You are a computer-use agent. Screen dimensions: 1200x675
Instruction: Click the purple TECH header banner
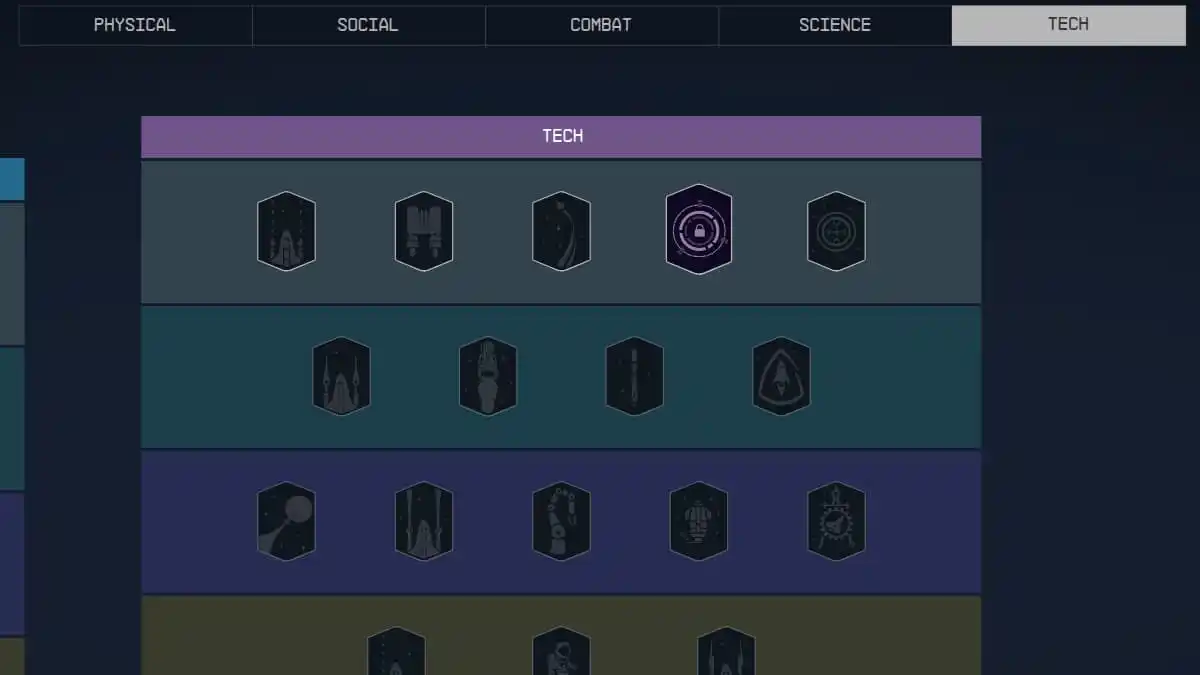(x=561, y=136)
